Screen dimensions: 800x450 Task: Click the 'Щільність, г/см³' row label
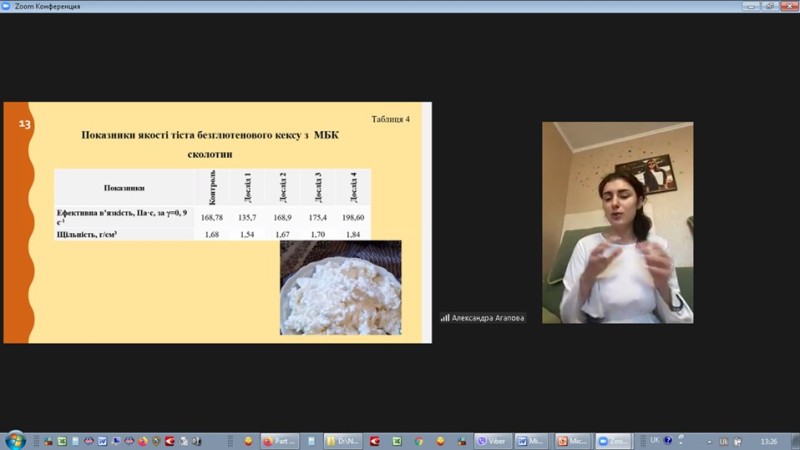pyautogui.click(x=87, y=235)
